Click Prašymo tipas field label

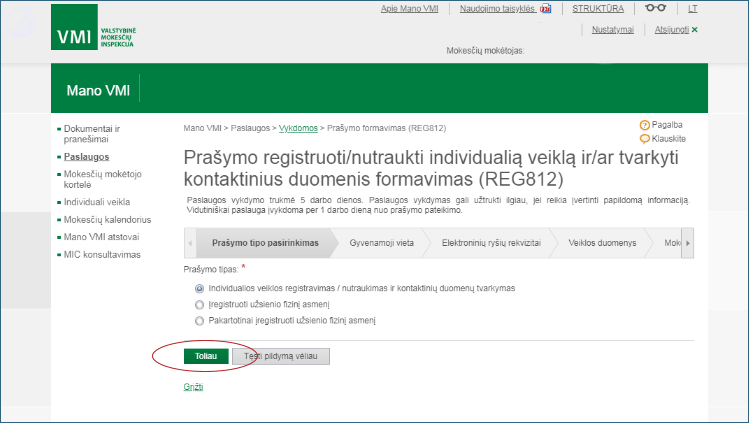[x=211, y=269]
